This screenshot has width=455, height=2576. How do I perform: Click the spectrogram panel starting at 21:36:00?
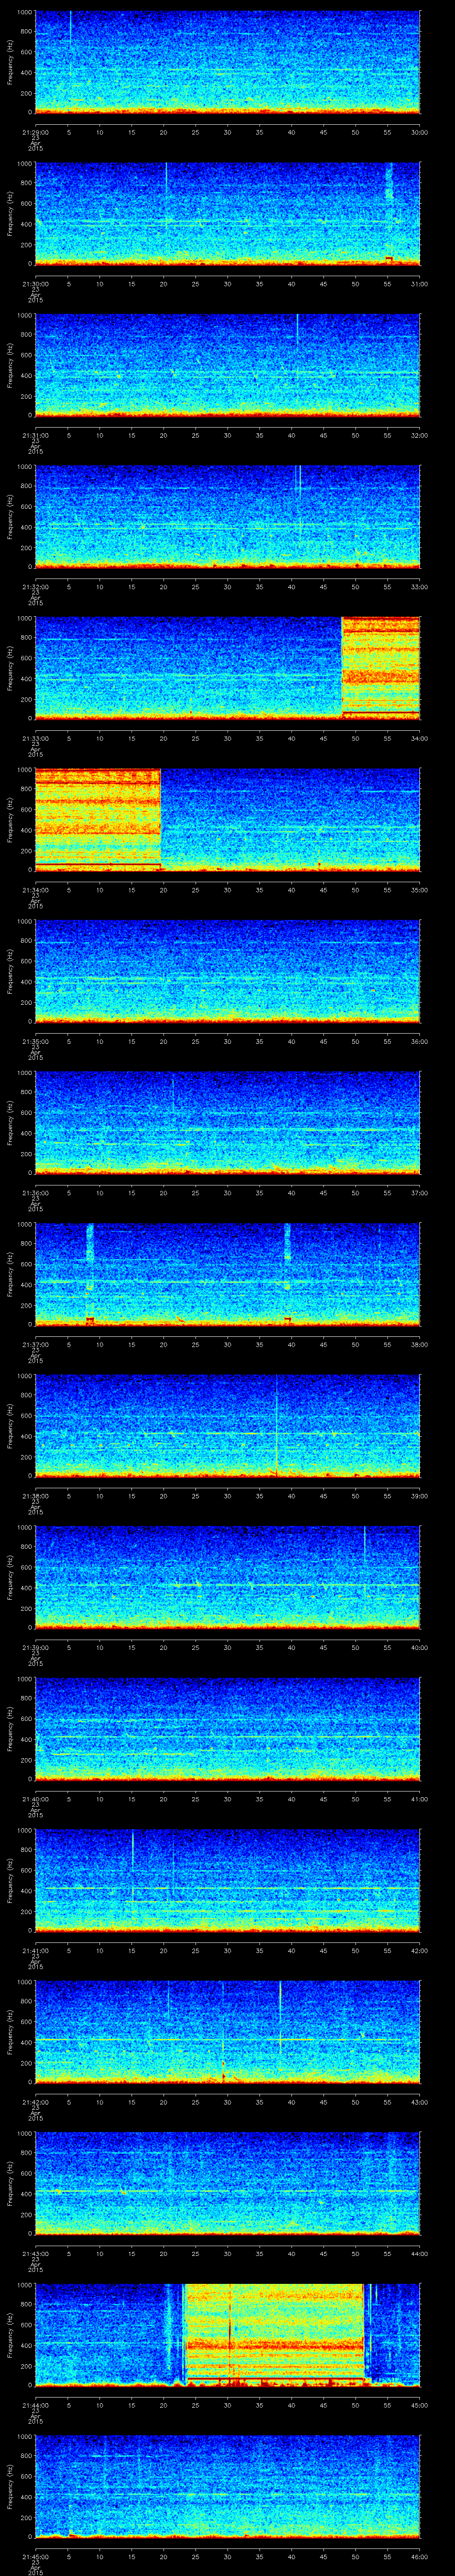(227, 1122)
